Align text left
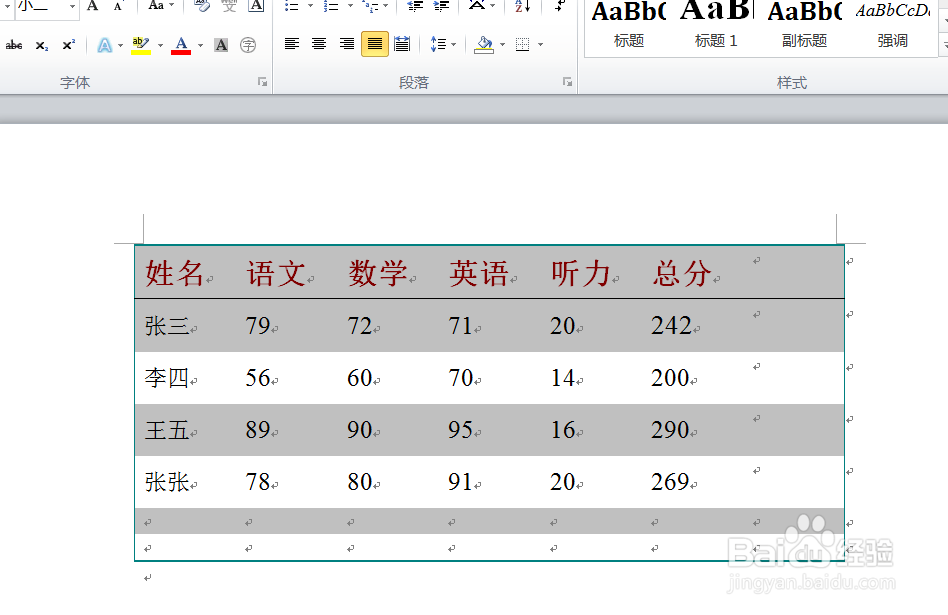Image resolution: width=948 pixels, height=615 pixels. click(x=292, y=44)
